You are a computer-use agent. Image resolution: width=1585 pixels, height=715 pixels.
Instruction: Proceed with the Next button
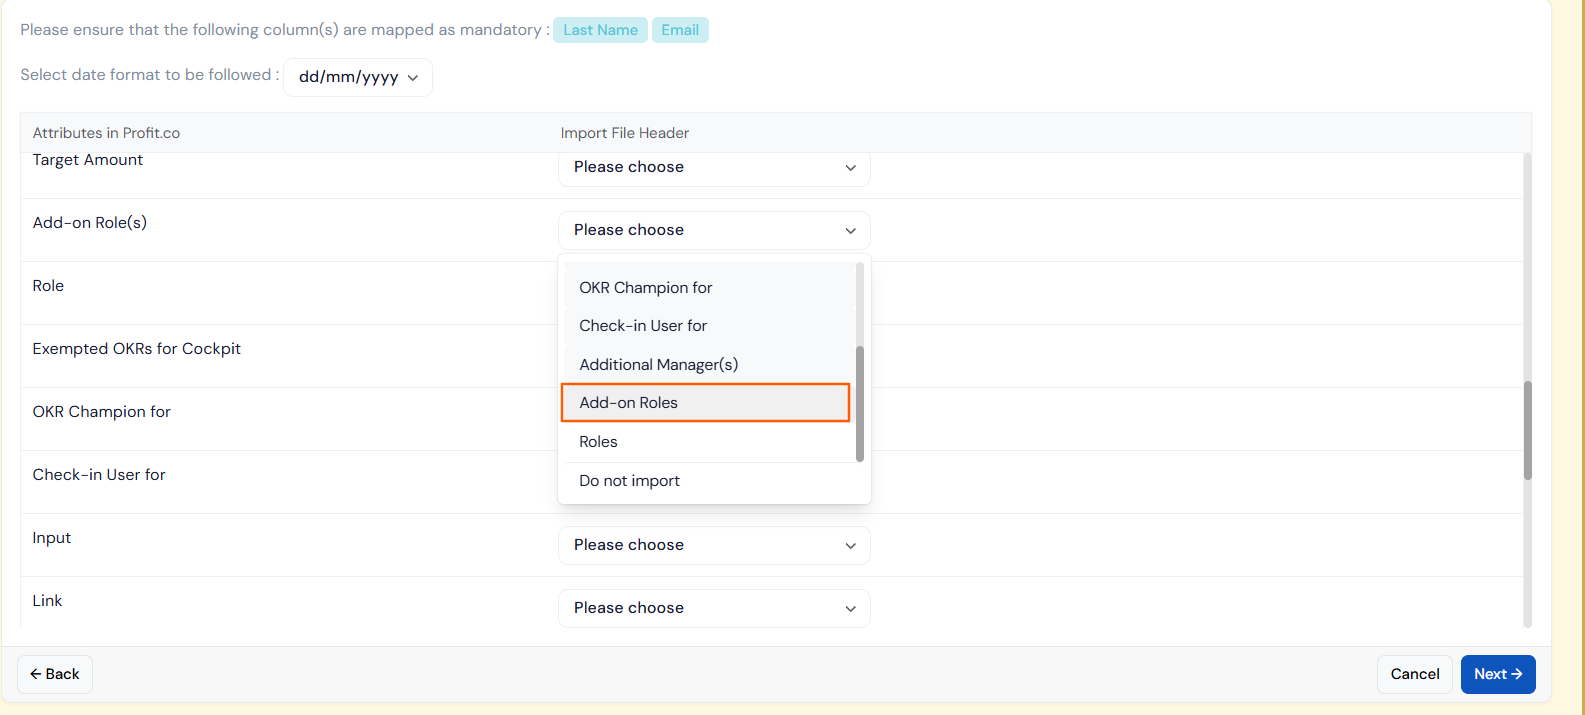[1498, 674]
